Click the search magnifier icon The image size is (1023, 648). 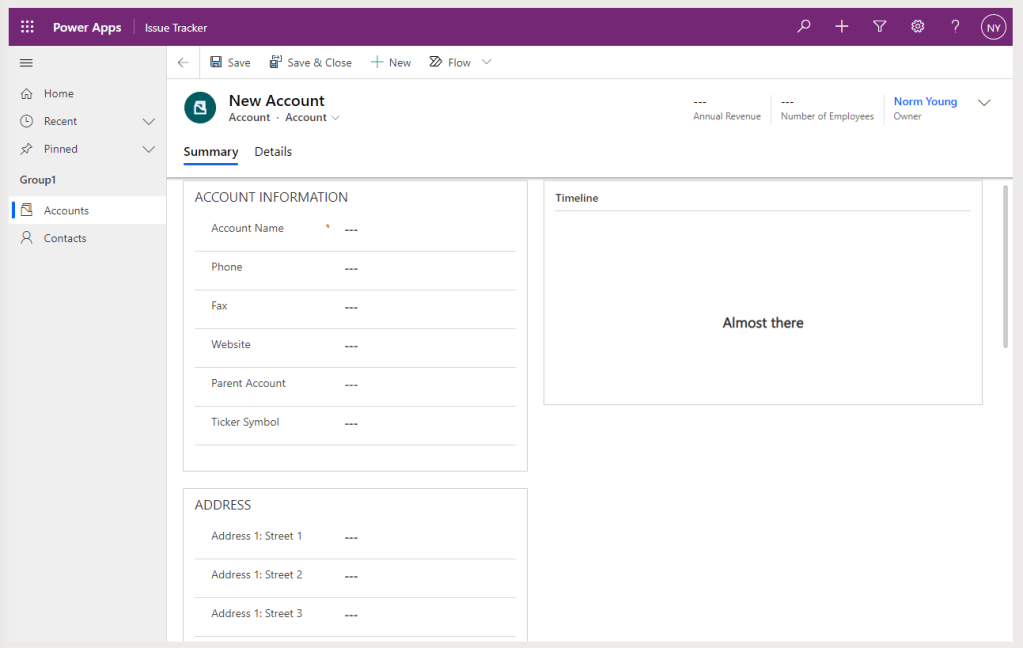tap(803, 27)
